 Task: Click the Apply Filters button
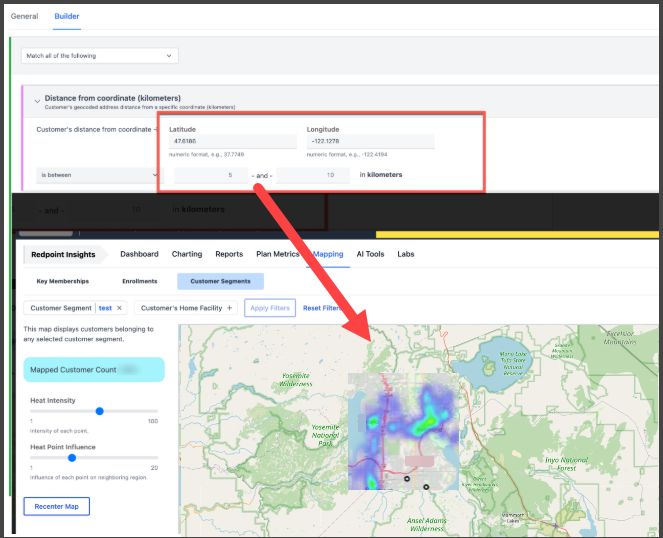pos(269,308)
